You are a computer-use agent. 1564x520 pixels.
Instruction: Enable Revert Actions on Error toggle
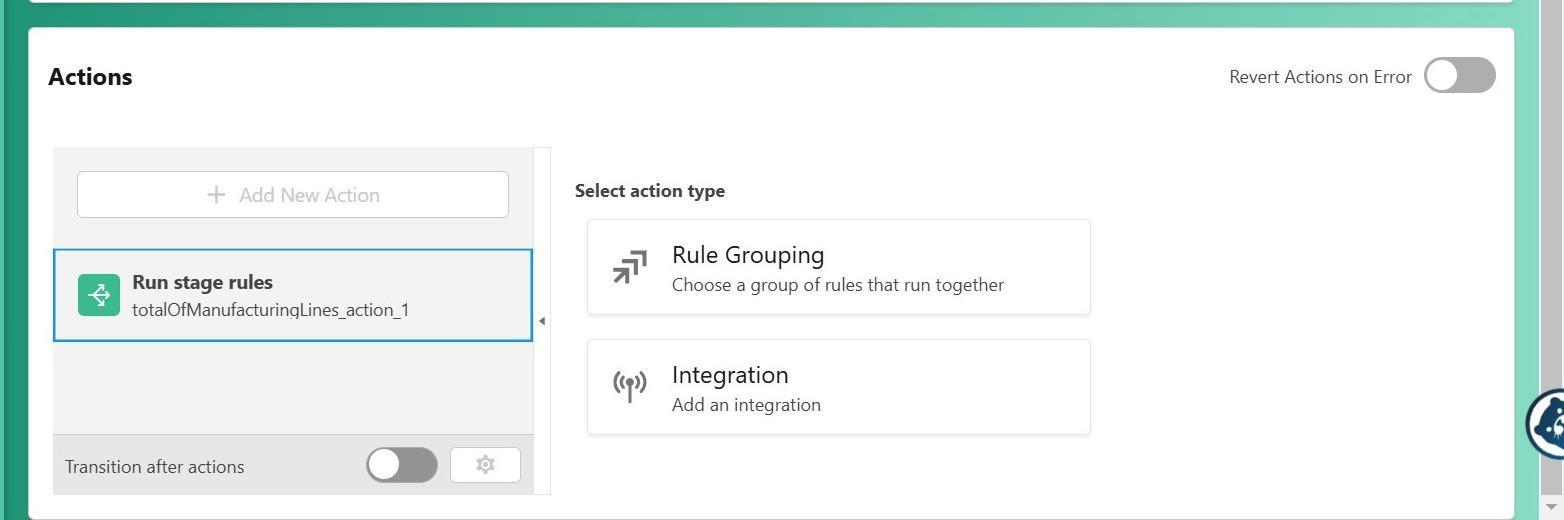[x=1459, y=75]
